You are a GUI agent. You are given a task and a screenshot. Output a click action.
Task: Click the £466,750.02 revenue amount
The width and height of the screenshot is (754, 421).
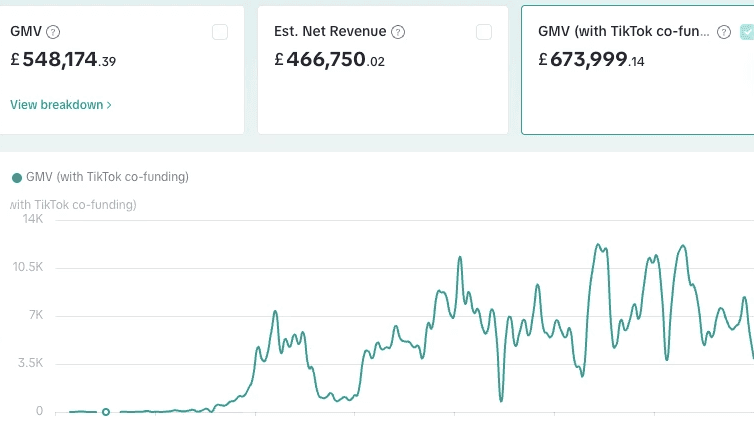[x=329, y=60]
